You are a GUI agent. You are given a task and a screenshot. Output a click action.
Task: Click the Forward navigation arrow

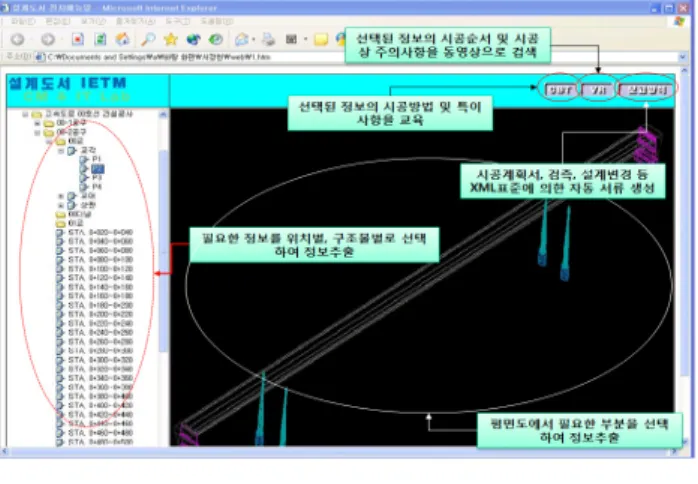point(48,40)
